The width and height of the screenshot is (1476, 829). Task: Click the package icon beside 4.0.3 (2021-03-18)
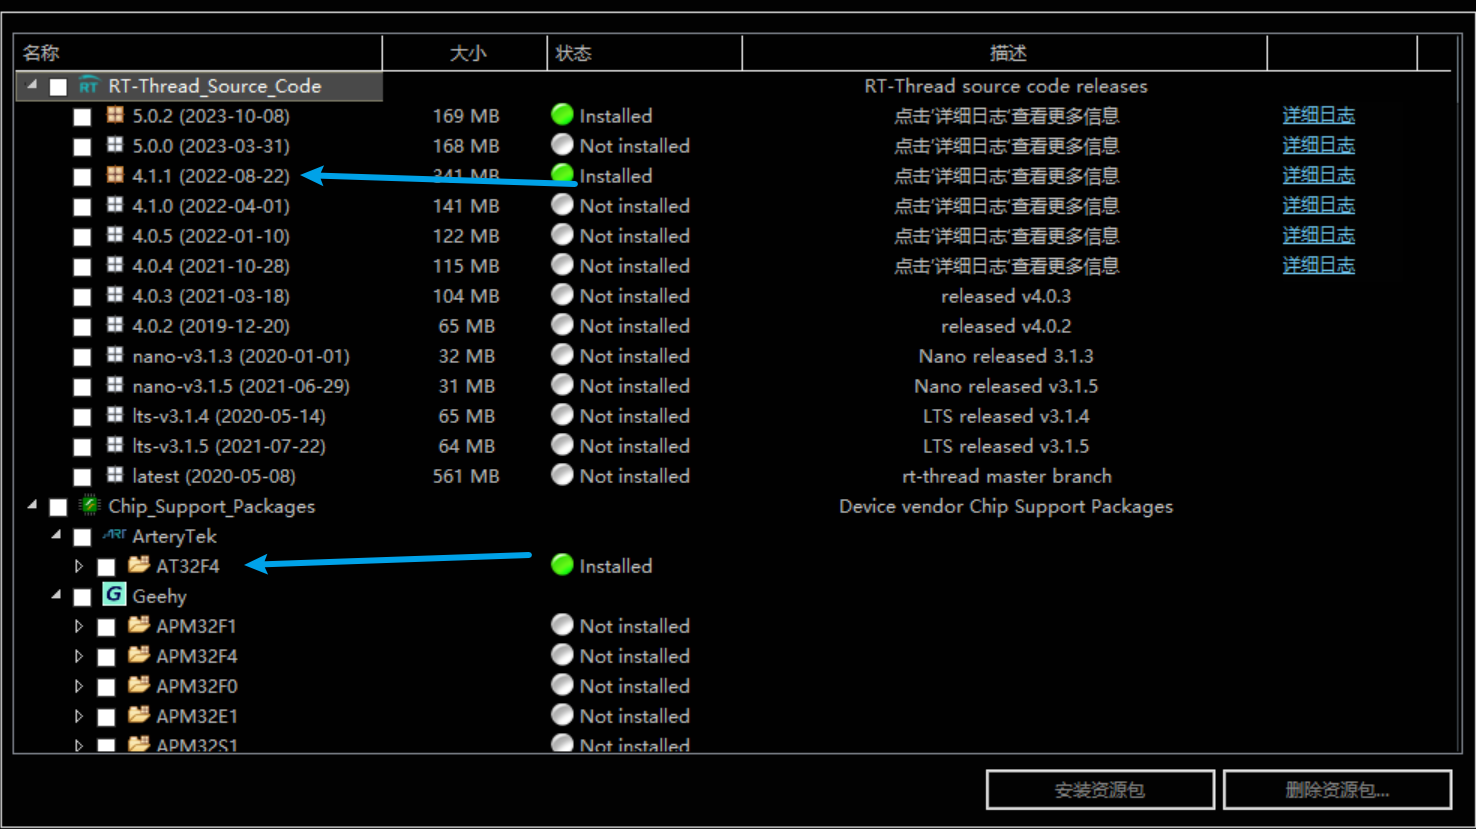[x=115, y=295]
